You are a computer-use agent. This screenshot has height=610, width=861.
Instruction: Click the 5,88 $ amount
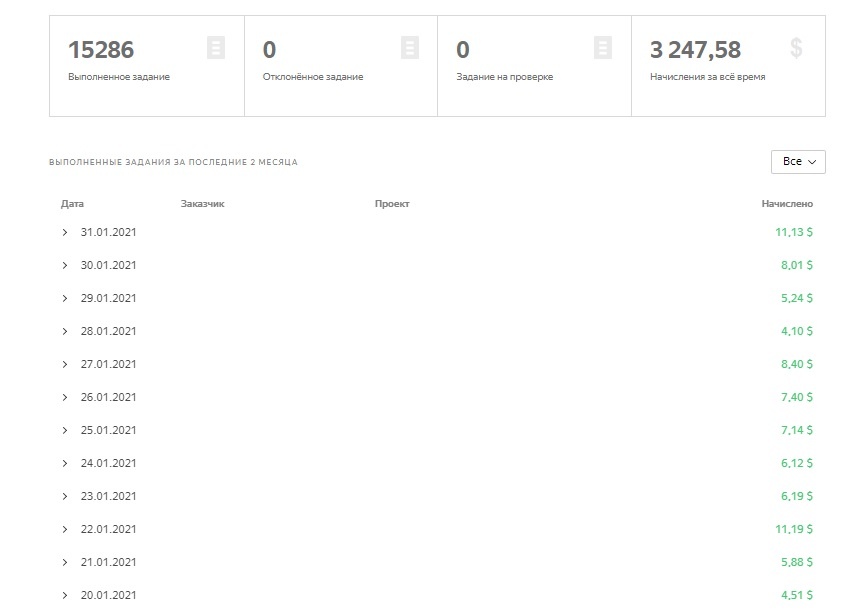click(797, 562)
